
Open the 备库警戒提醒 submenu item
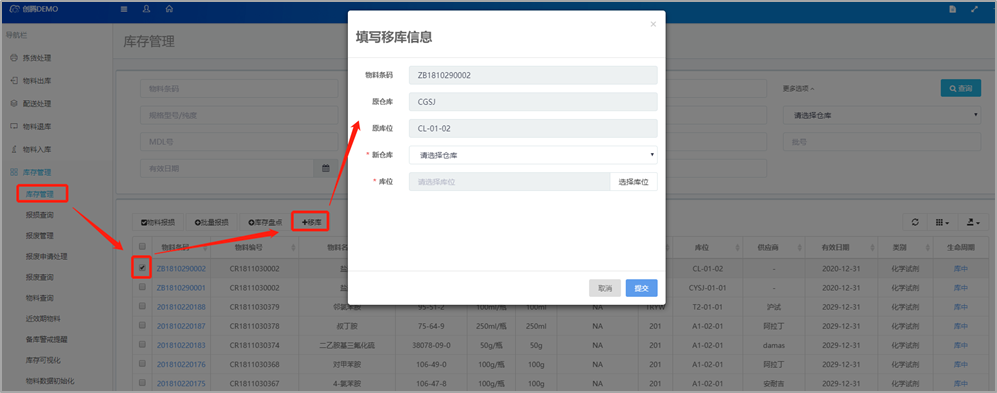coord(46,340)
